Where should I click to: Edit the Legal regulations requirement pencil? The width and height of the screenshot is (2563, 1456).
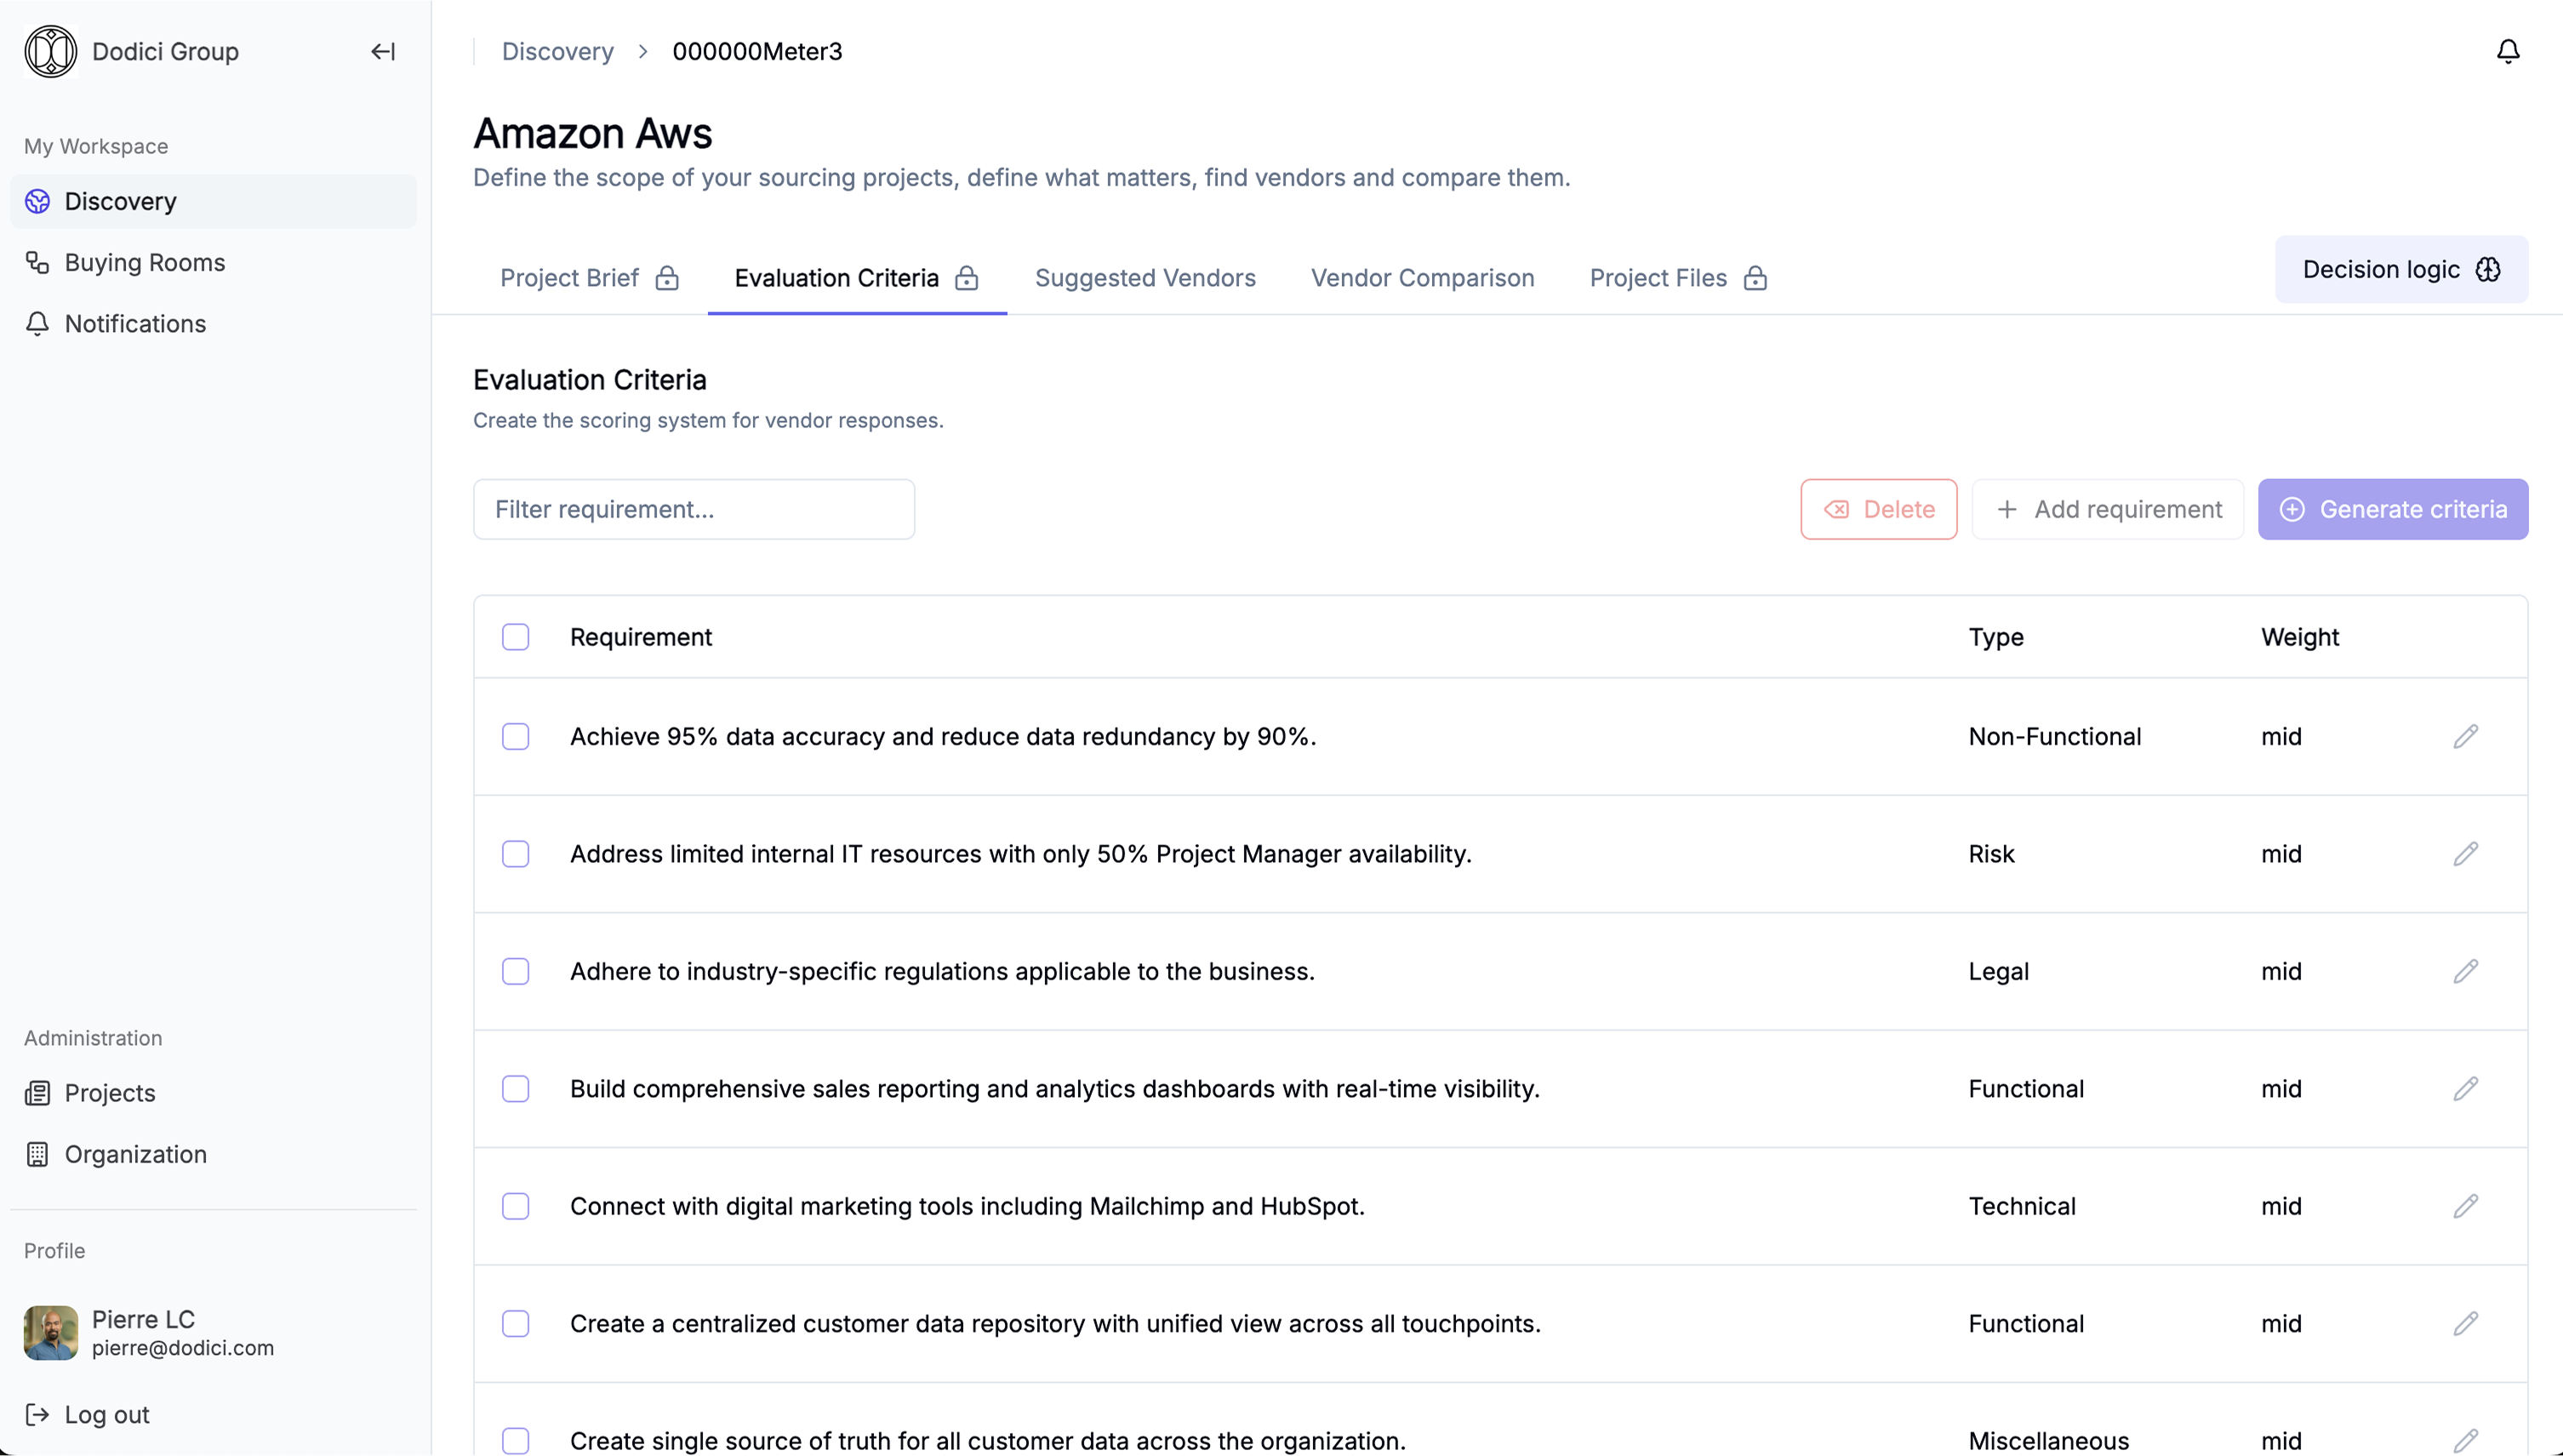(x=2465, y=971)
